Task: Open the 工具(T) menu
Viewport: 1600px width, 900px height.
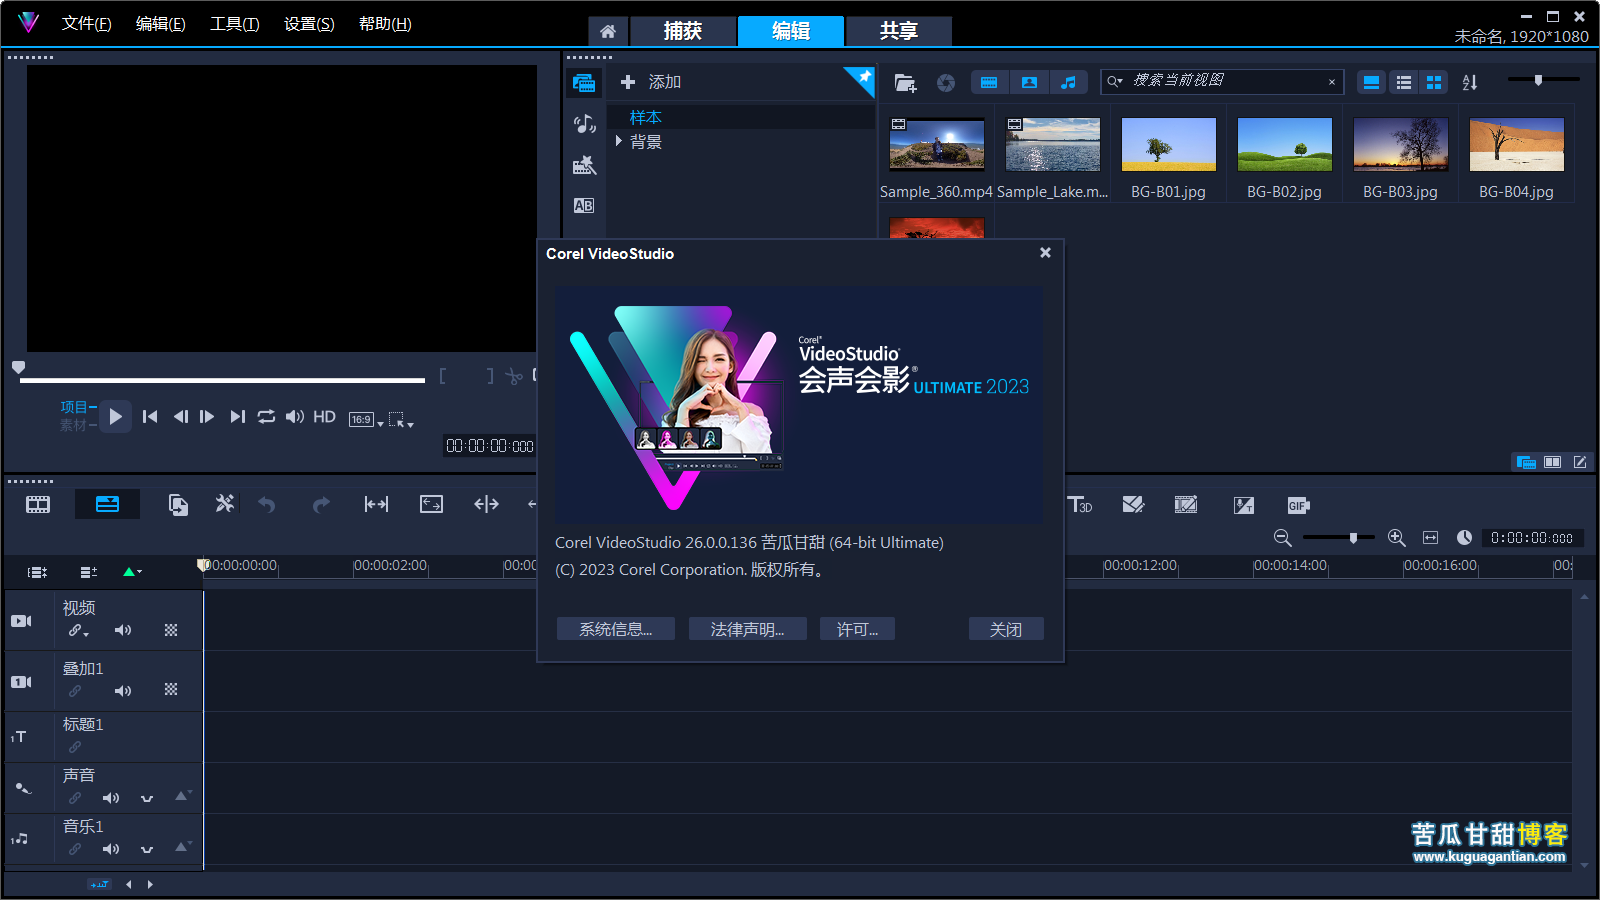Action: pos(235,24)
